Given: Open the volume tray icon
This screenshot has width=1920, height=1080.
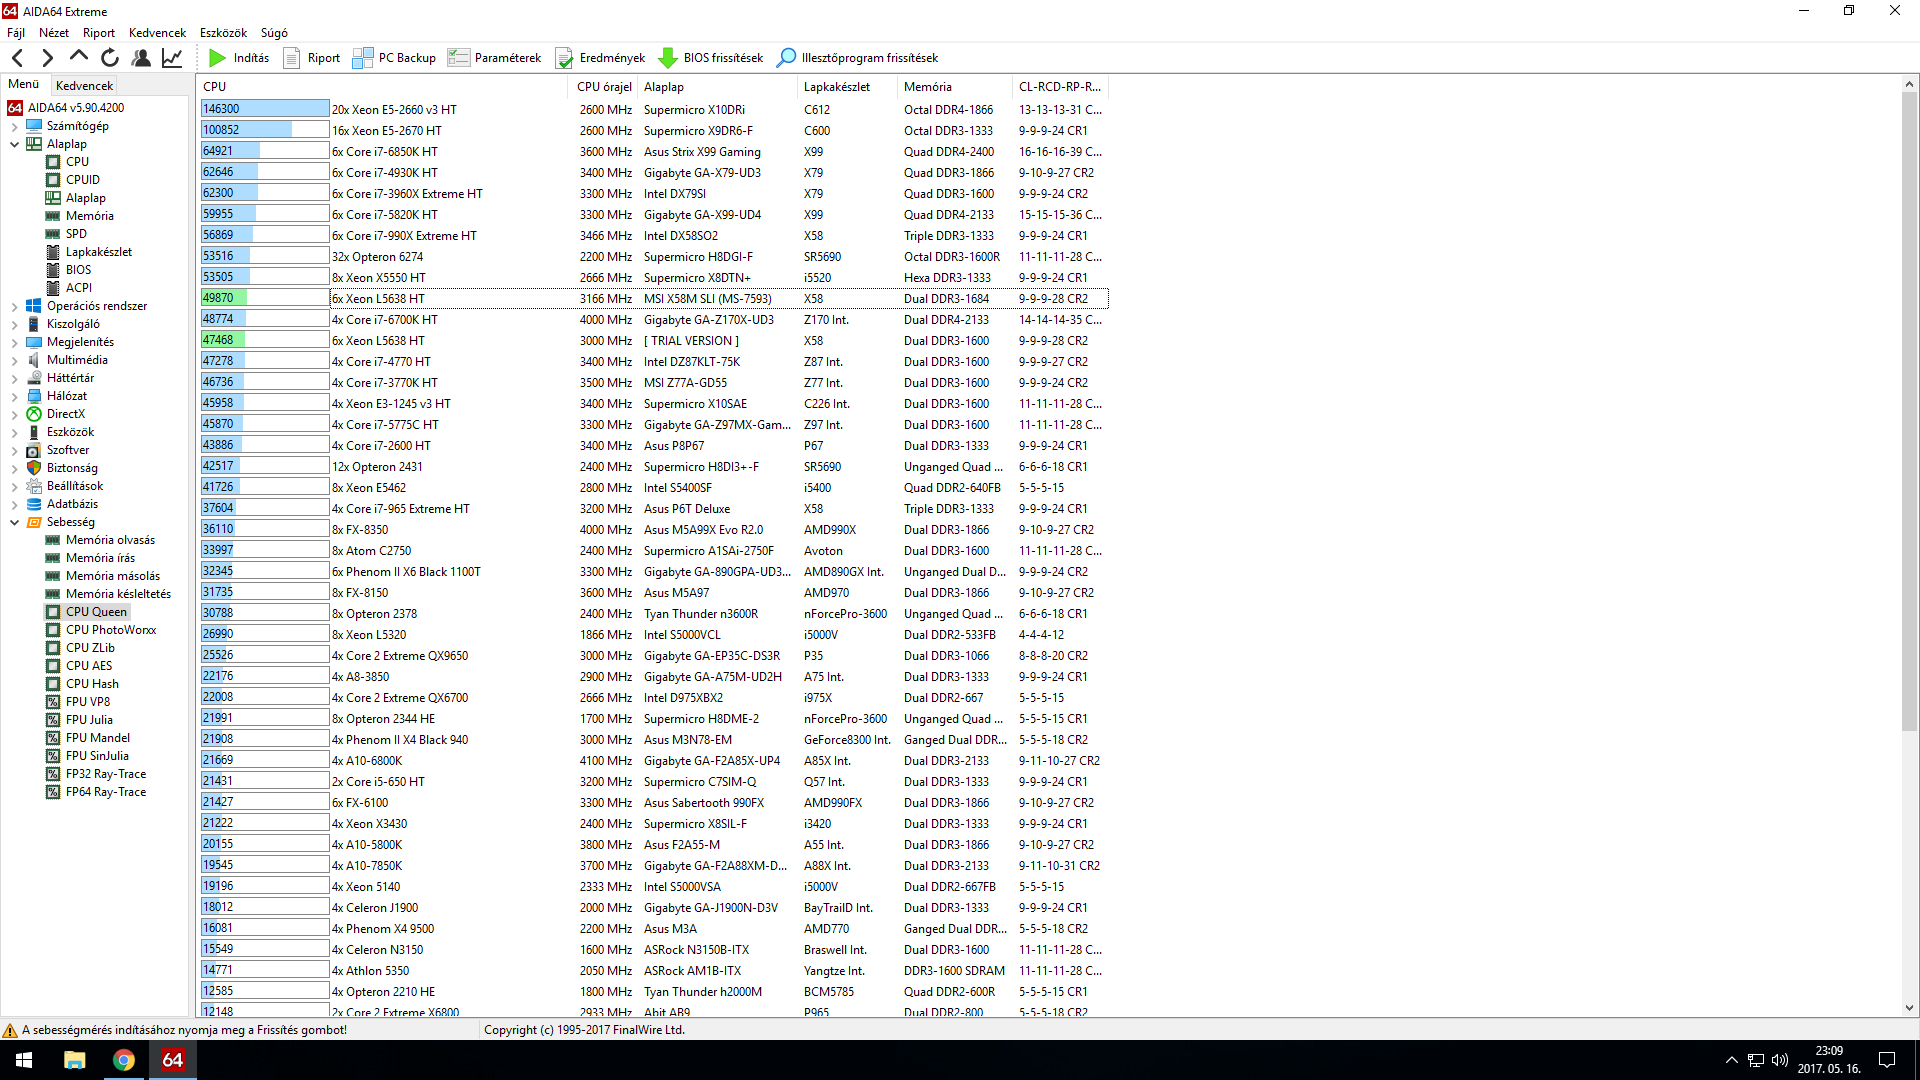Looking at the screenshot, I should tap(1780, 1060).
